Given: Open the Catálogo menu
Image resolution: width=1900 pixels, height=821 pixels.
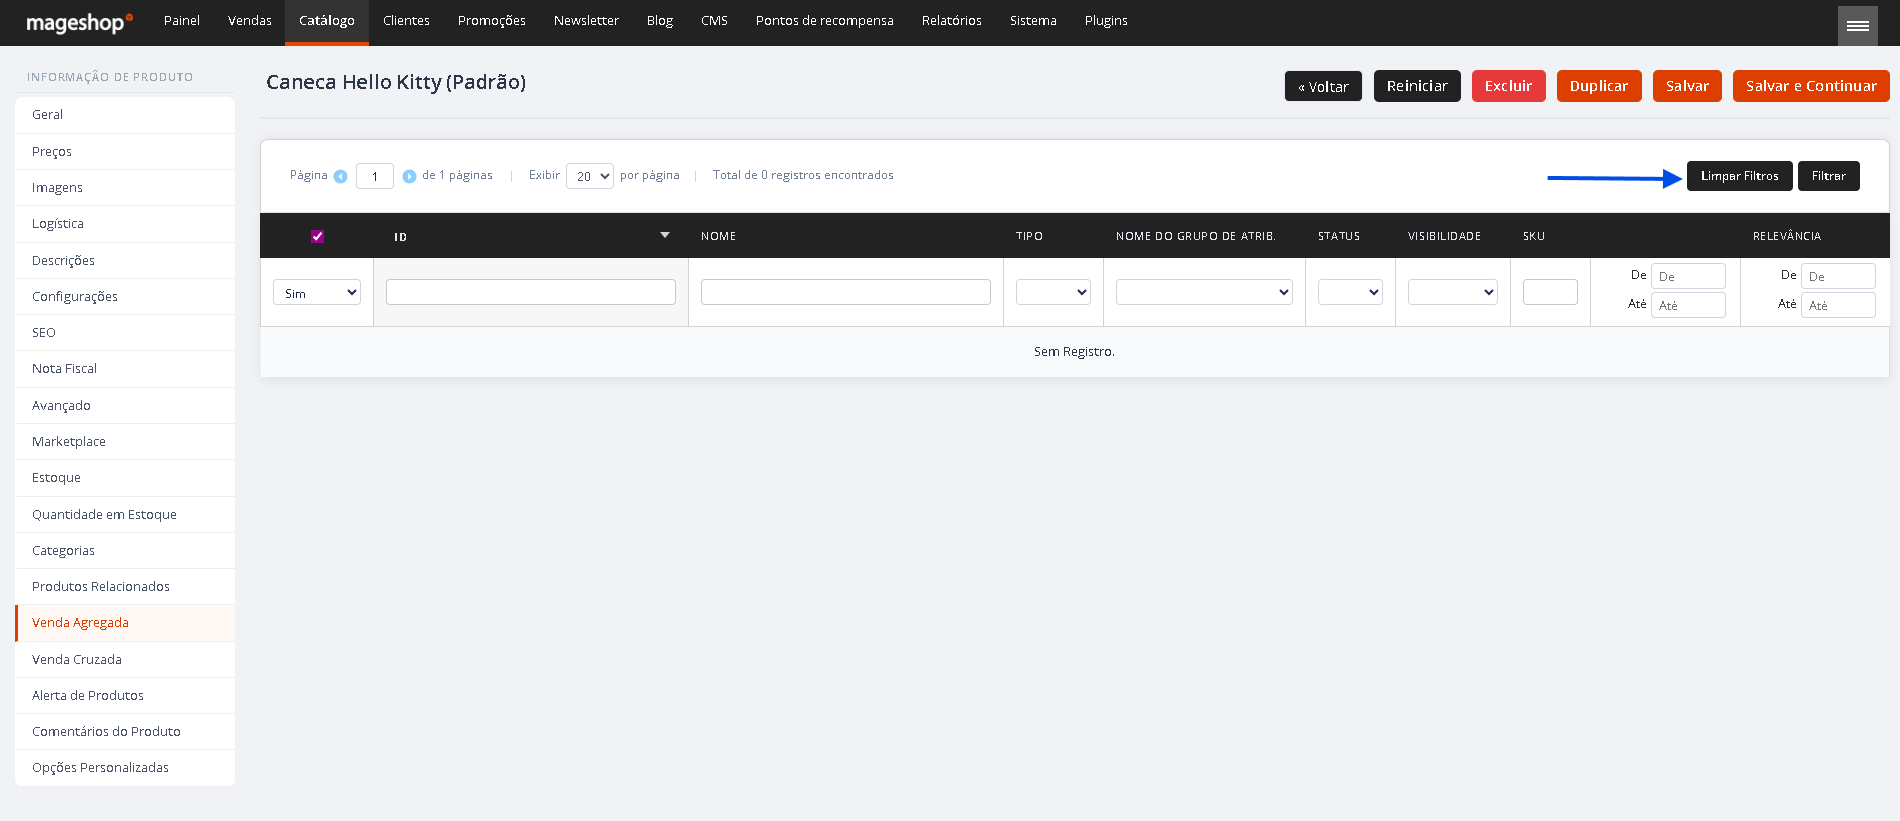Looking at the screenshot, I should [x=327, y=21].
